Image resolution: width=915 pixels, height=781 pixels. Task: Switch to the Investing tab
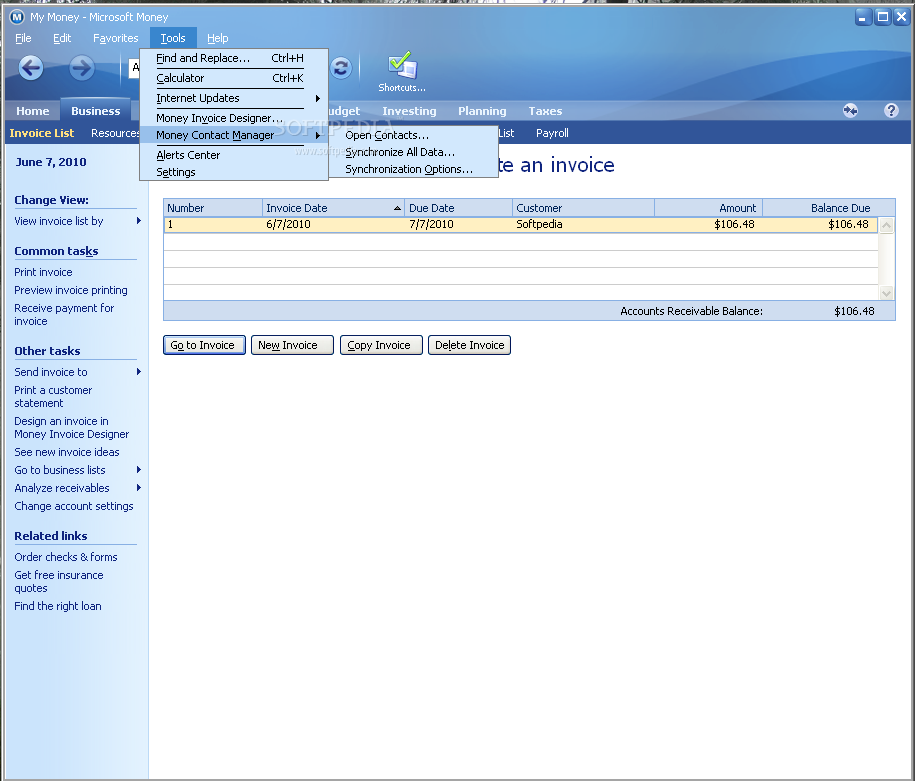(x=409, y=111)
